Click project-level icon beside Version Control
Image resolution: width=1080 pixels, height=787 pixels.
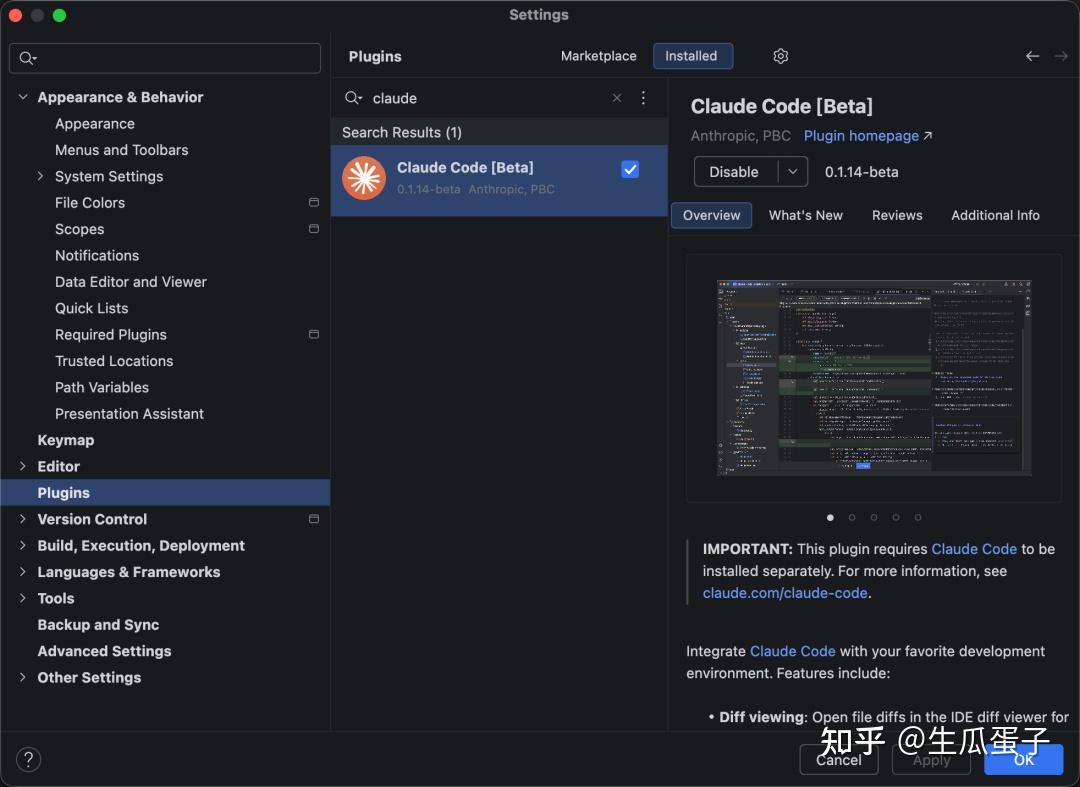tap(313, 518)
